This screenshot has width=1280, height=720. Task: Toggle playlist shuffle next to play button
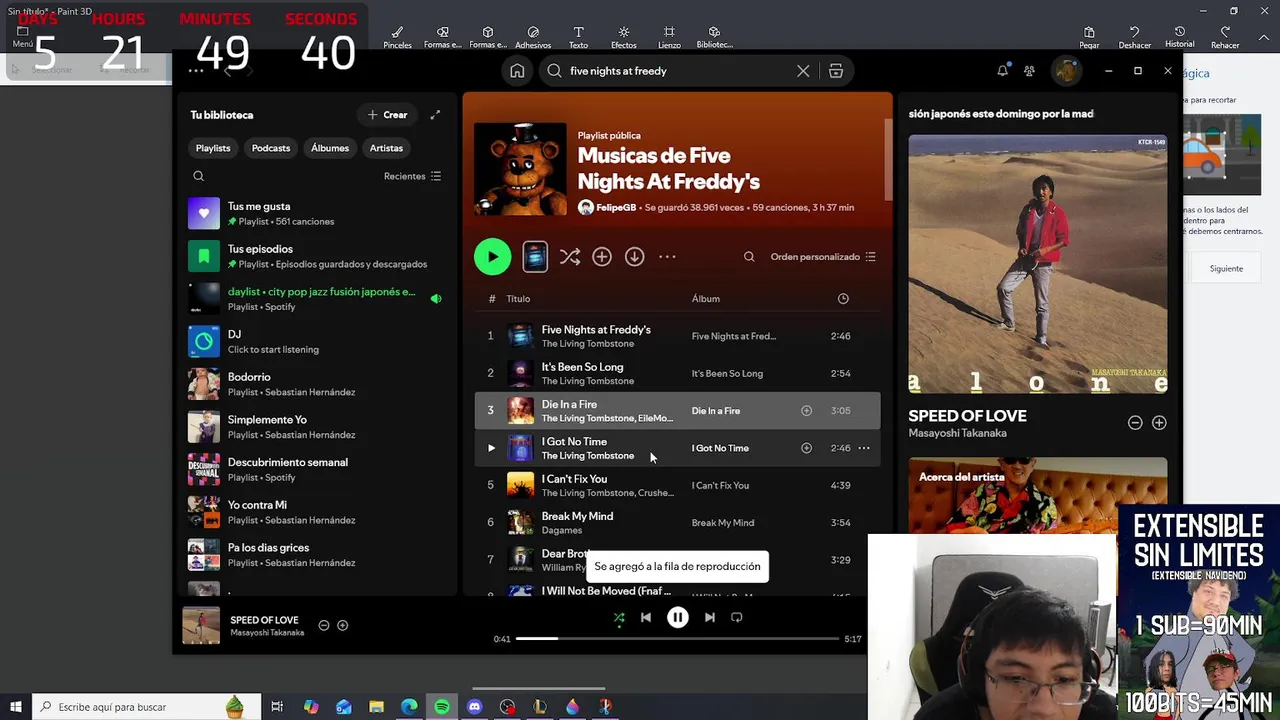pos(569,257)
